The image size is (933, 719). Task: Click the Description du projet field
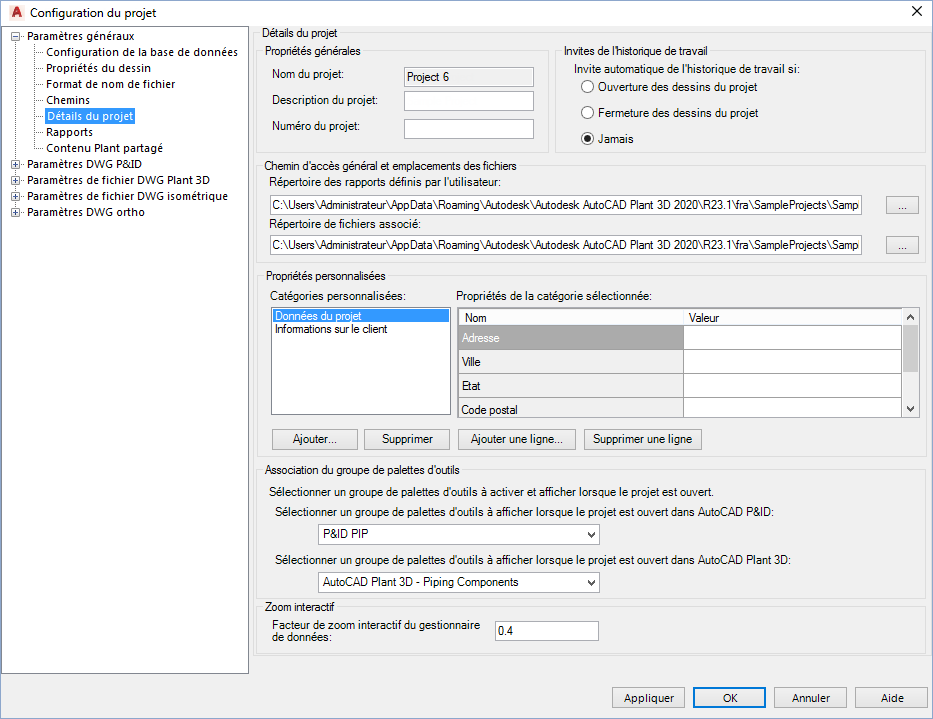468,101
